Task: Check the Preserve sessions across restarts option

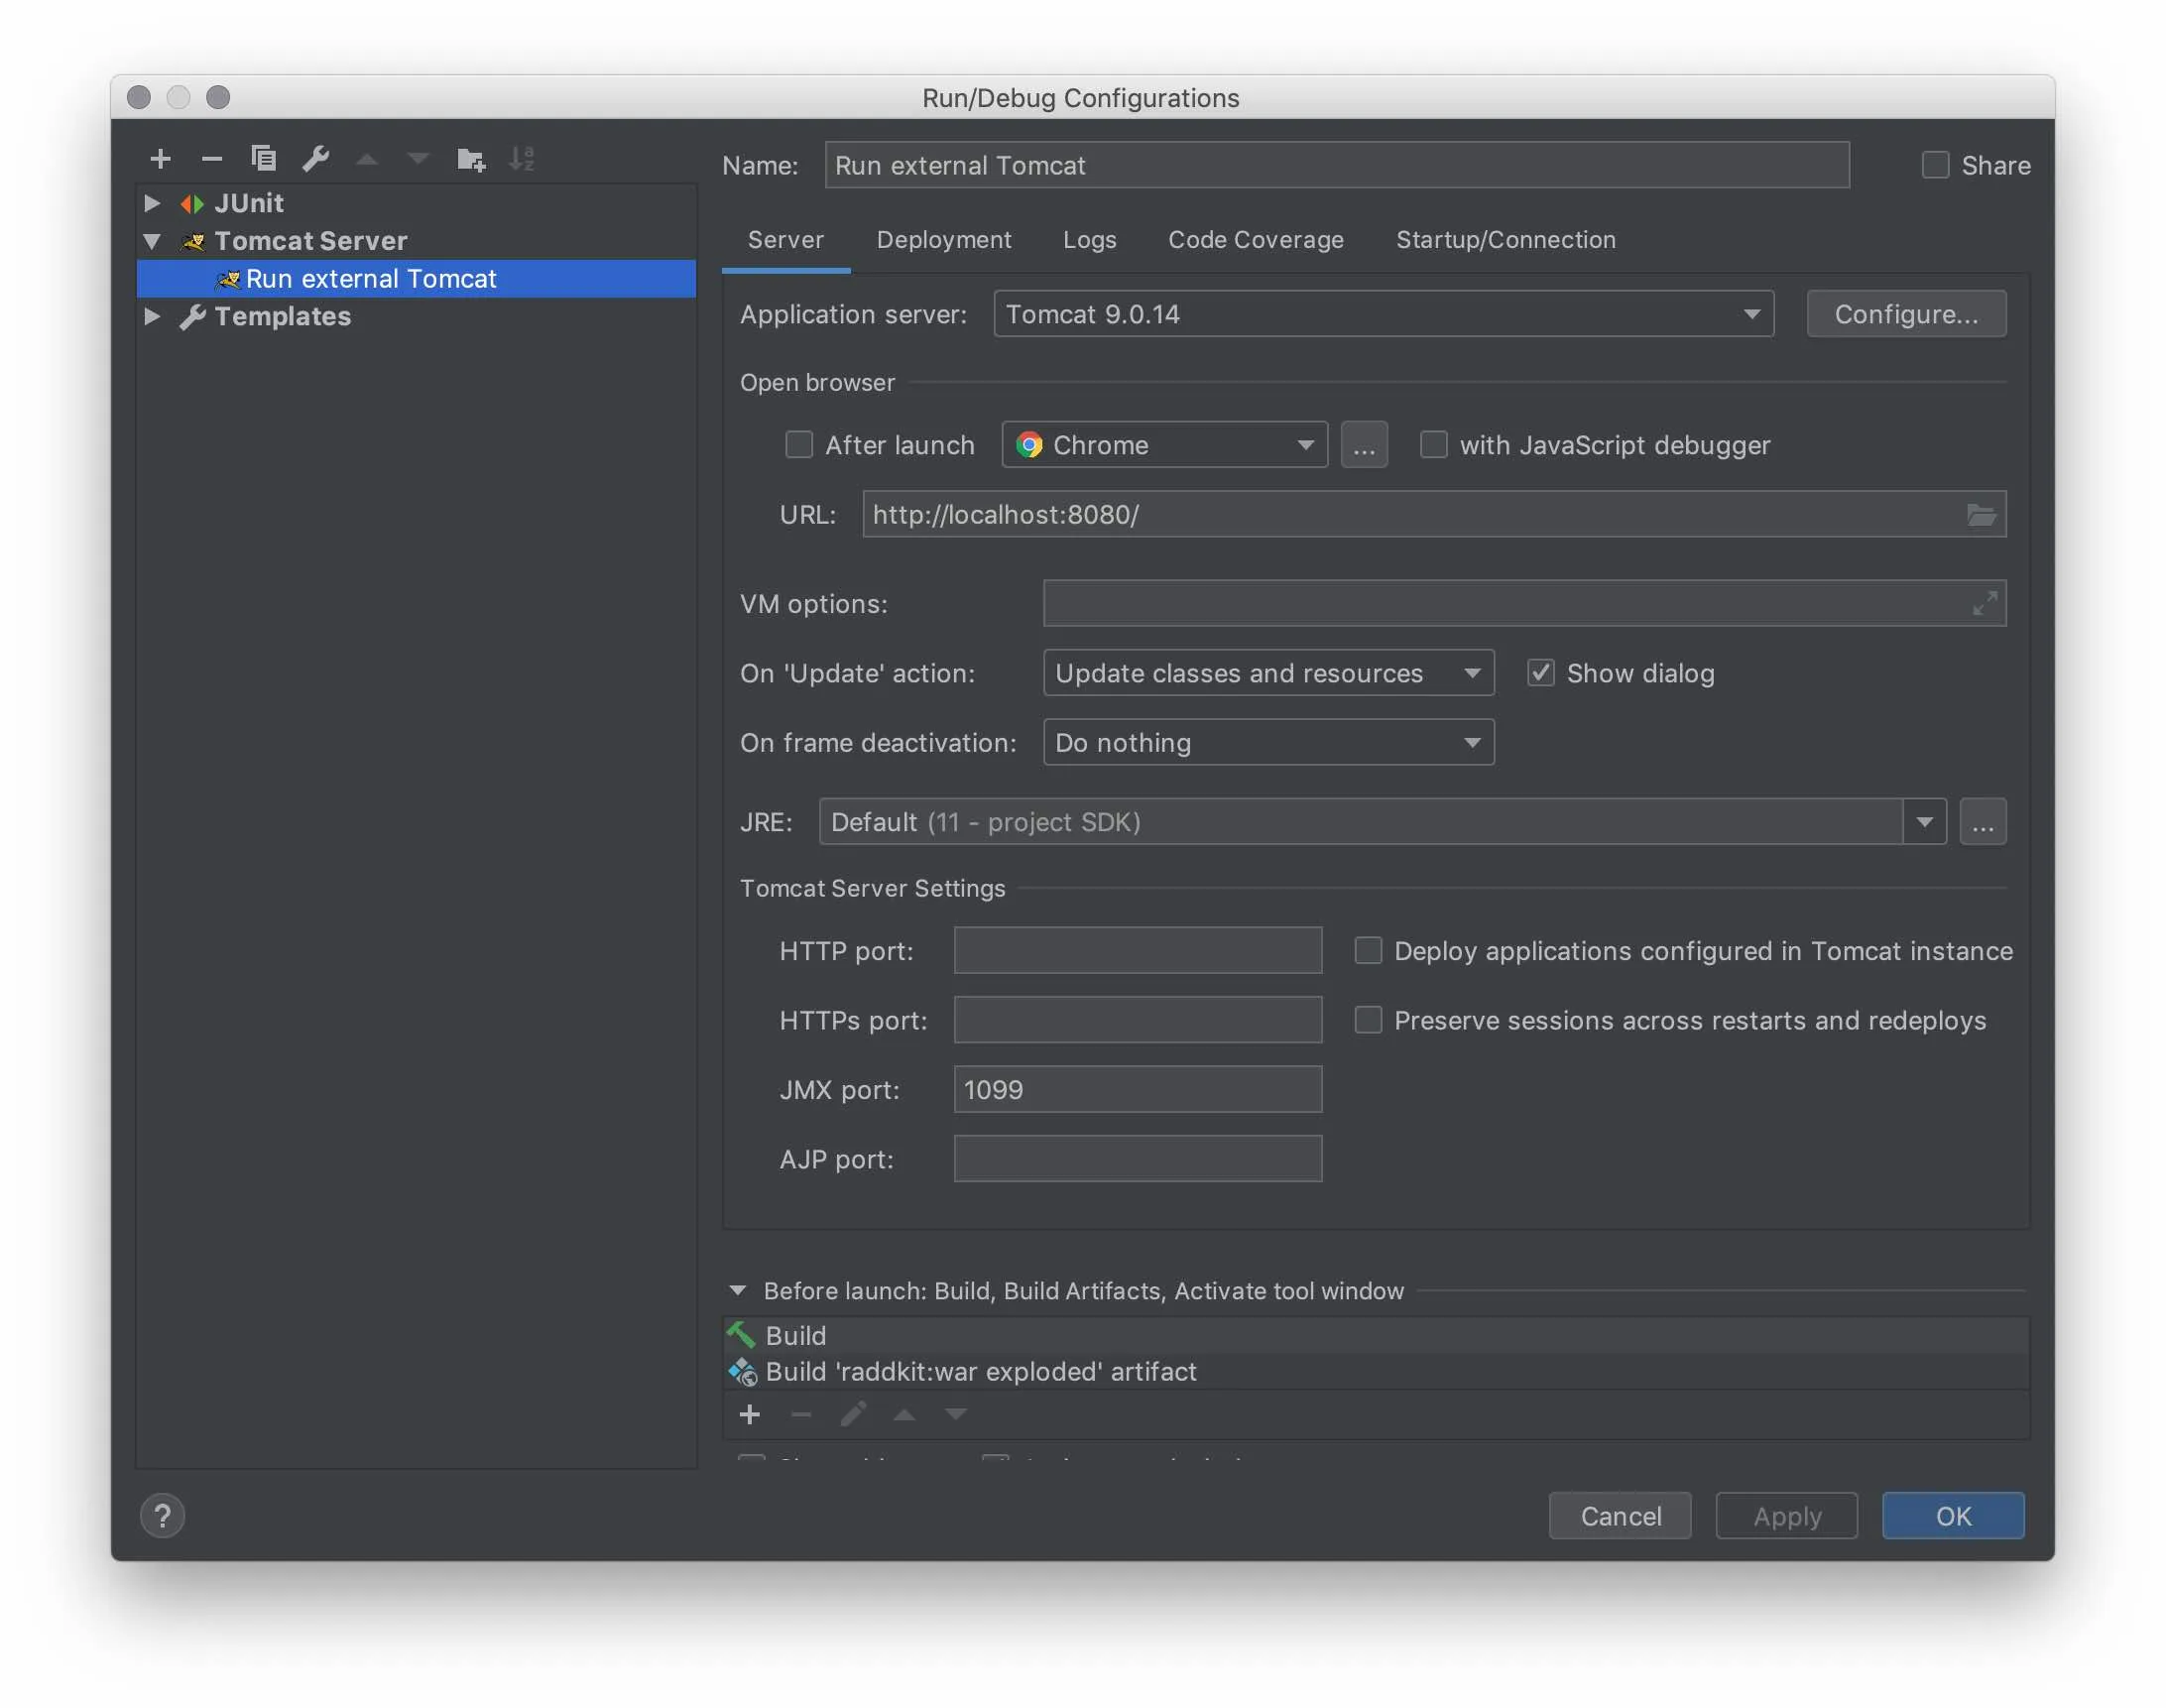Action: click(1368, 1020)
